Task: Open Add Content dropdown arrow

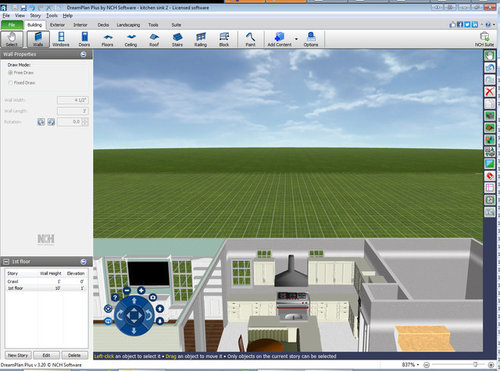Action: pyautogui.click(x=296, y=39)
